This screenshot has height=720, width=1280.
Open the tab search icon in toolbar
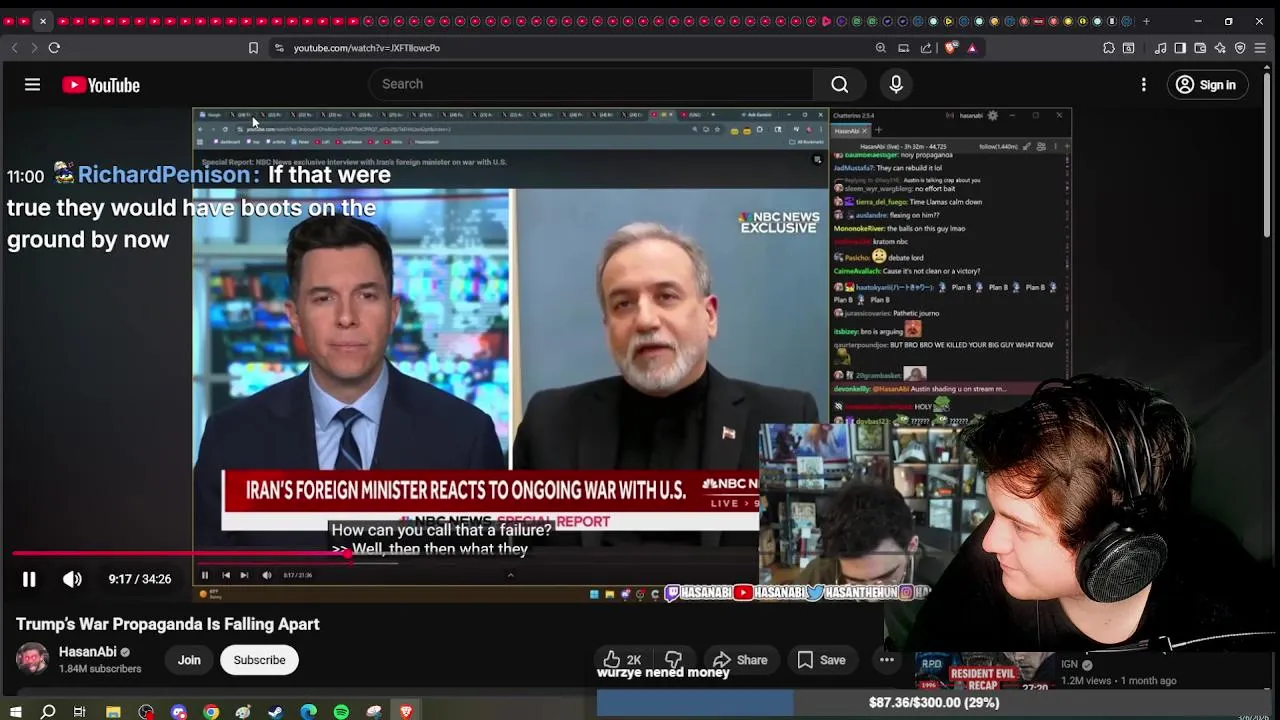[1129, 48]
